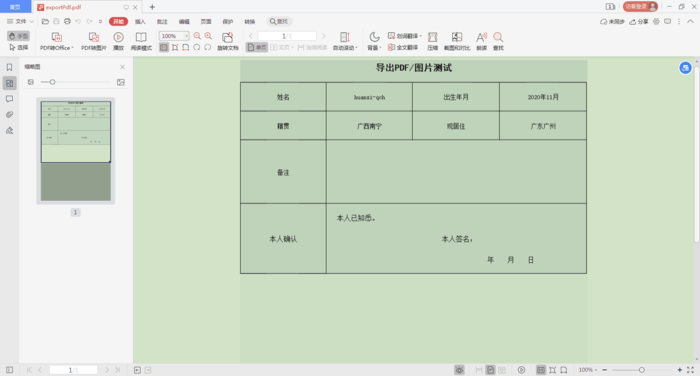
Task: Enter 阅读模式 reading mode
Action: tap(141, 41)
